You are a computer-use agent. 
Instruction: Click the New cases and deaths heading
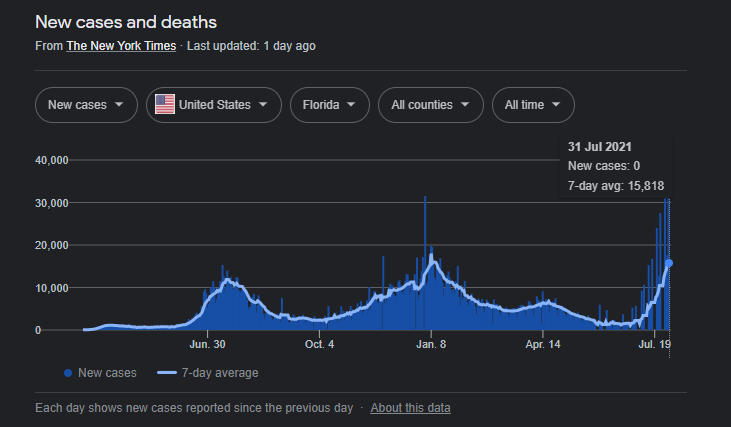126,21
